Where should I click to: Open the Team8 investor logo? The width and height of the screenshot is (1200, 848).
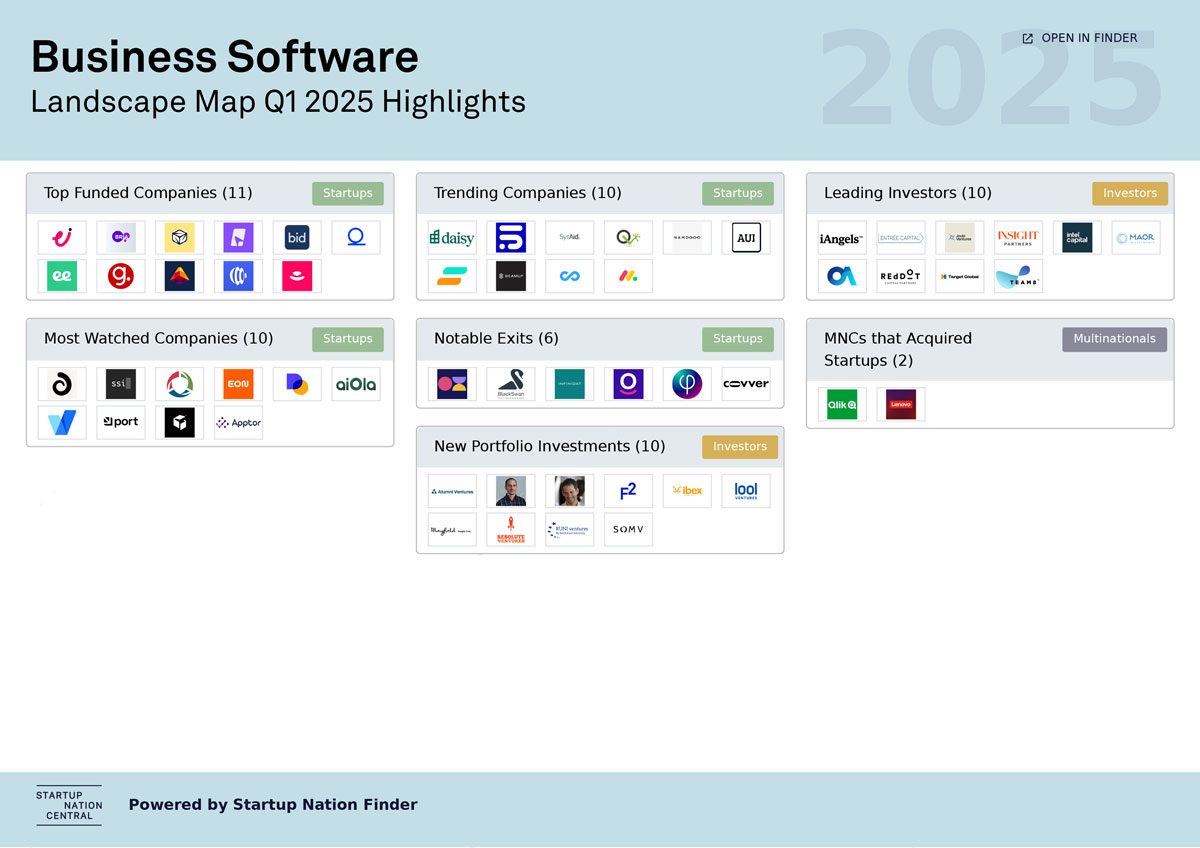(1018, 276)
